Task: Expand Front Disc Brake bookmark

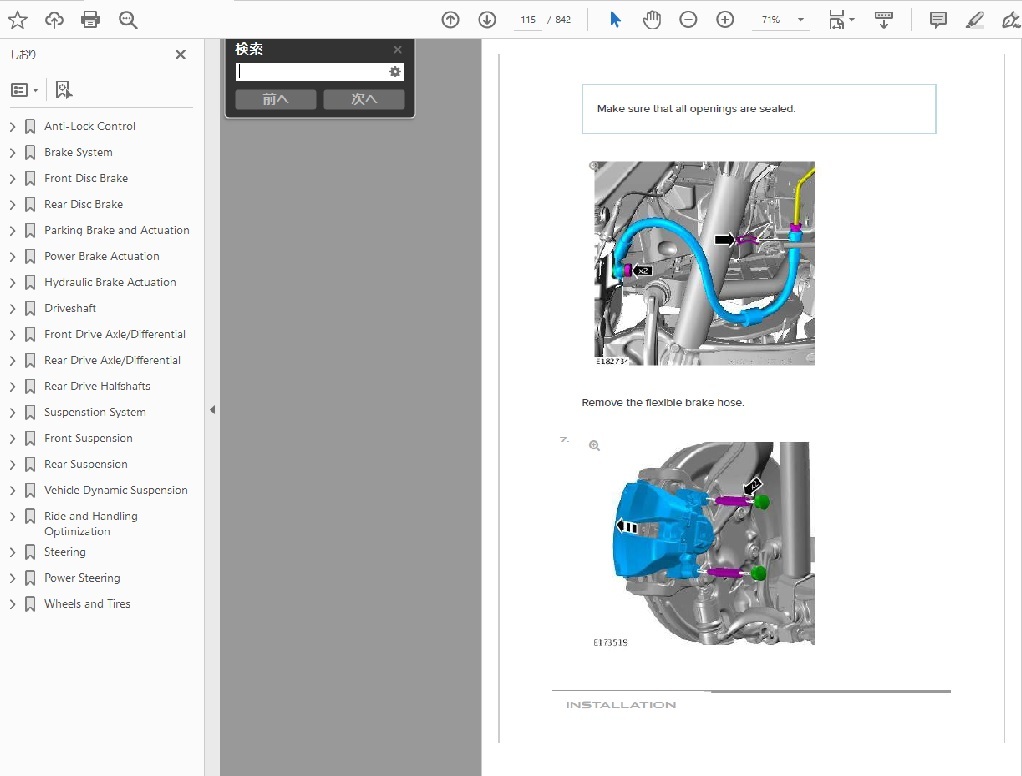Action: pyautogui.click(x=12, y=179)
